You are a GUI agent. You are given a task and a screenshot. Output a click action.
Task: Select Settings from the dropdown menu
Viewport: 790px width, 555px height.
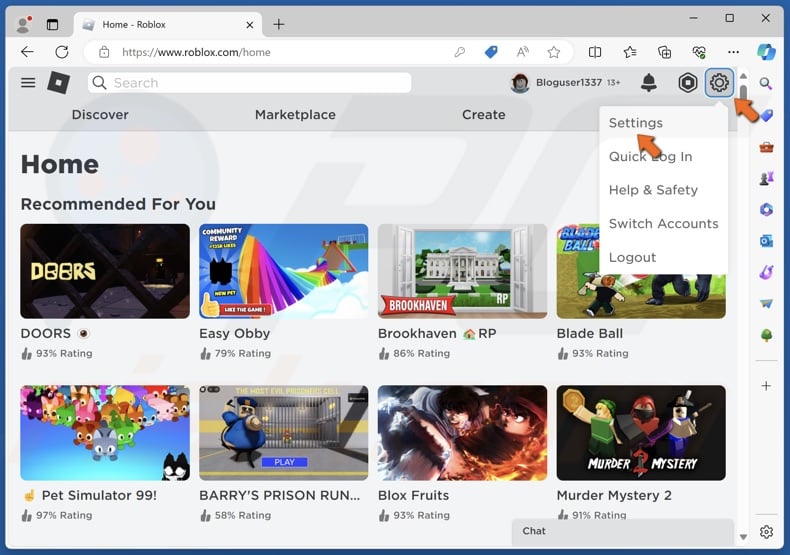(635, 123)
